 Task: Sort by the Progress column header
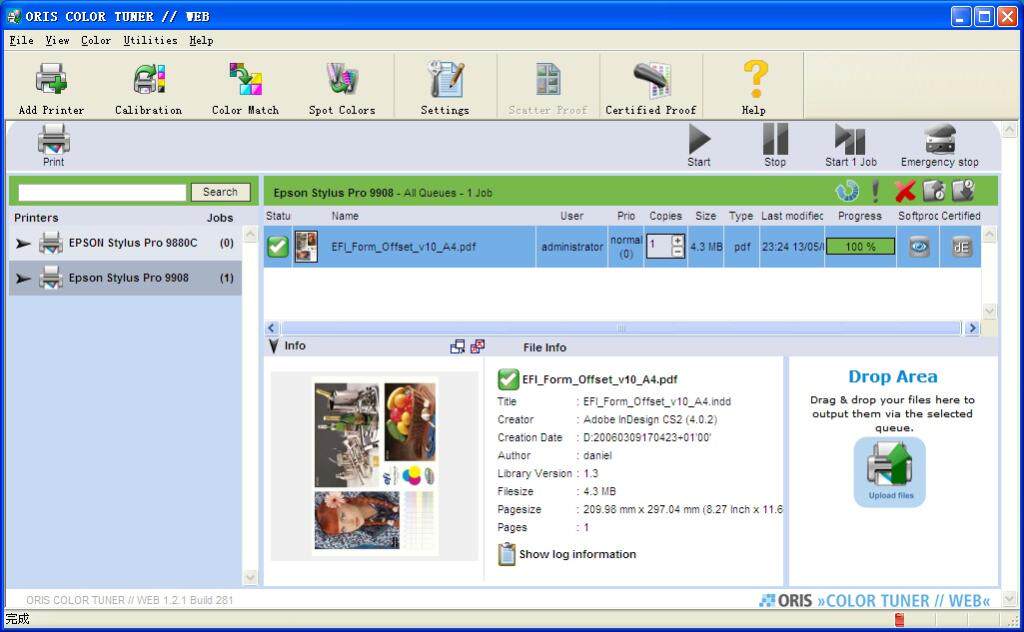point(859,216)
